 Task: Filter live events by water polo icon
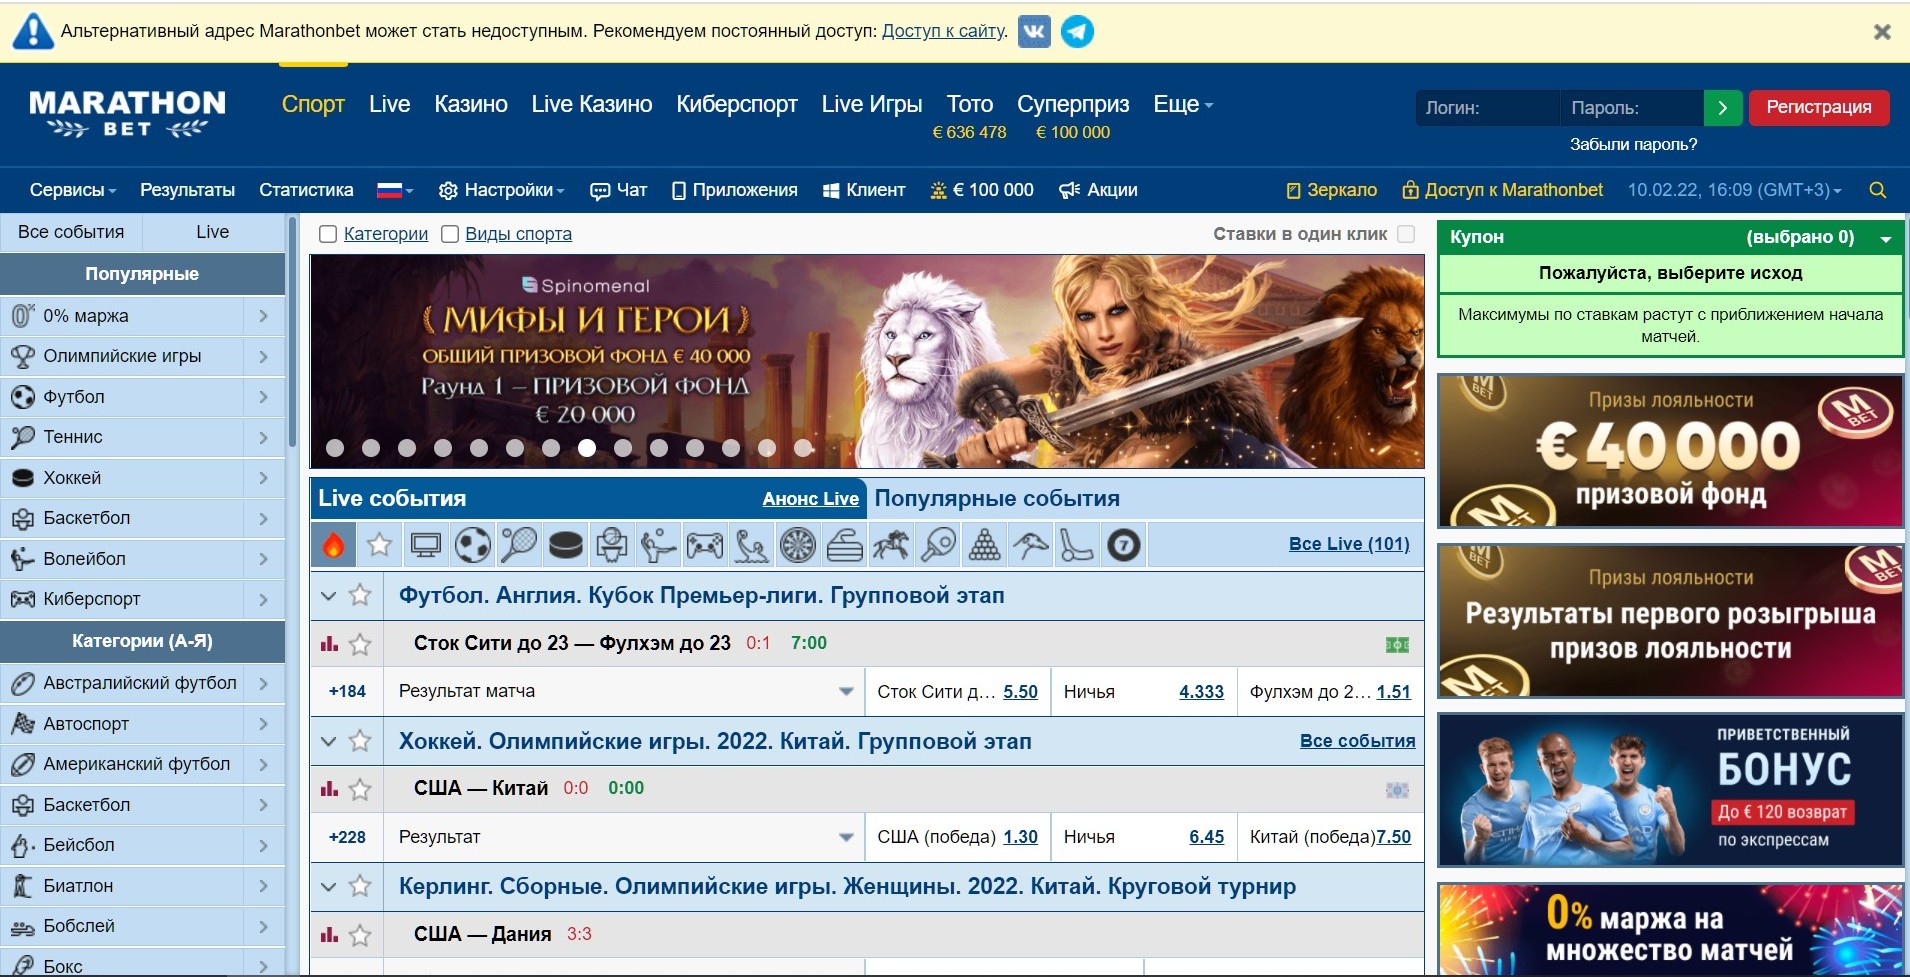click(751, 545)
